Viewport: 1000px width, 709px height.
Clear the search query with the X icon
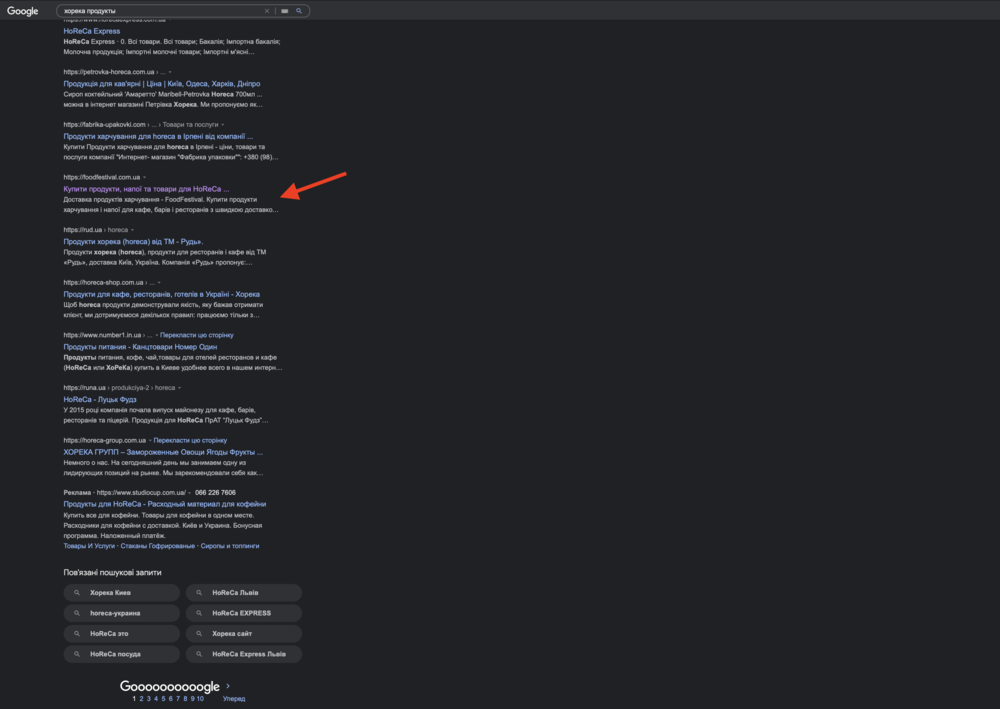coord(267,11)
